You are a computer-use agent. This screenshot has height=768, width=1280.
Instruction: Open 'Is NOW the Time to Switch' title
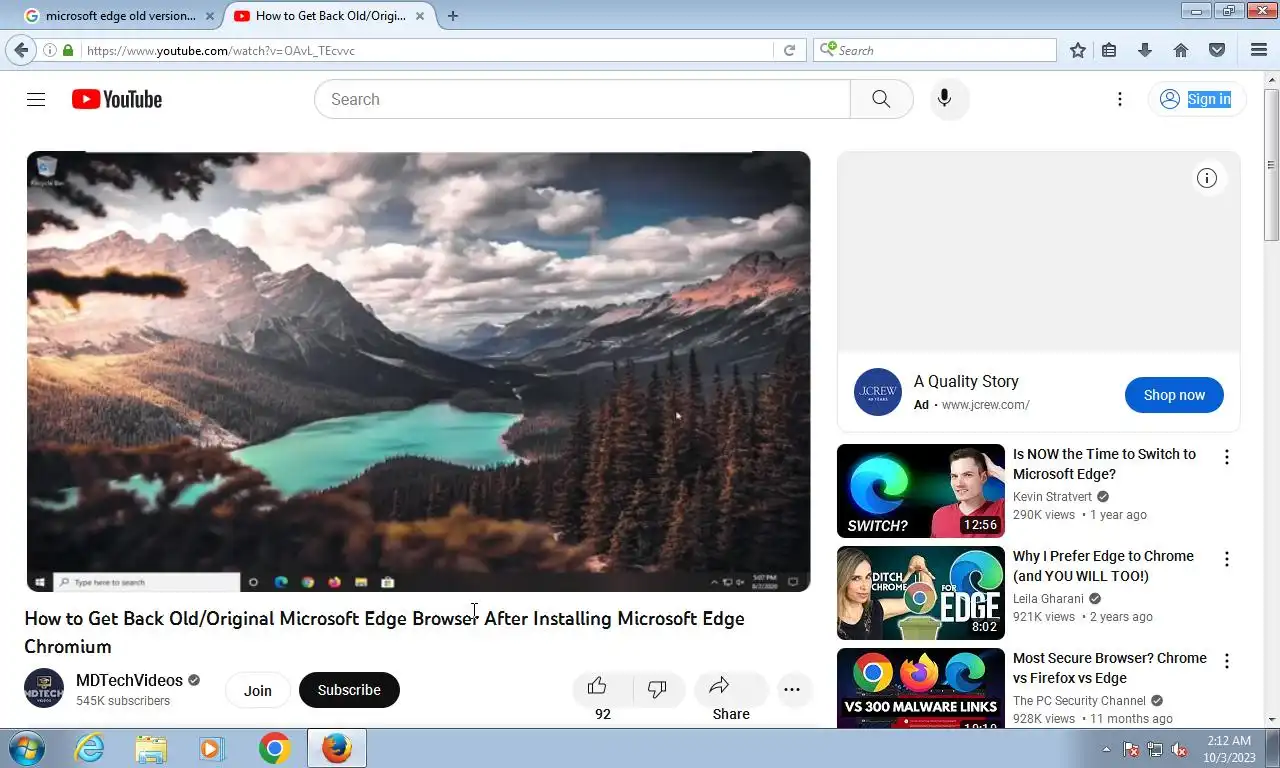pos(1104,464)
